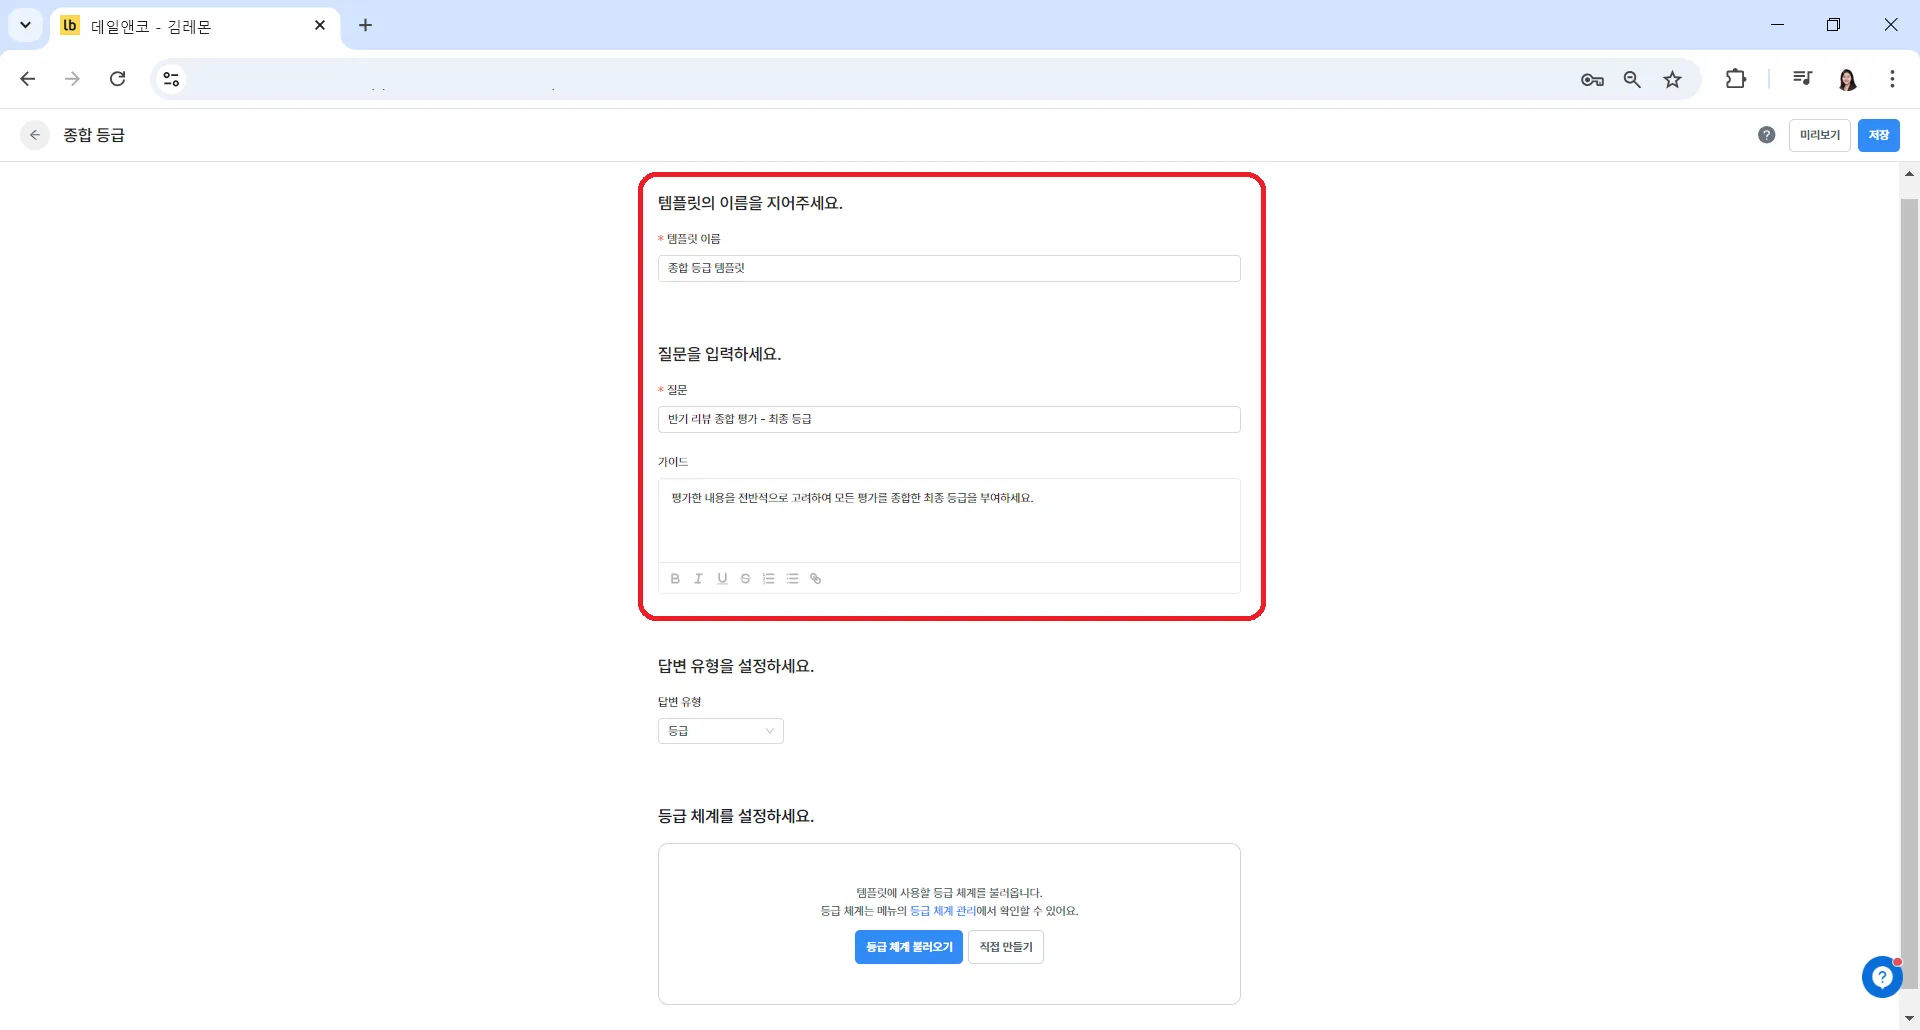Go back in browser history
The height and width of the screenshot is (1030, 1920).
(28, 79)
